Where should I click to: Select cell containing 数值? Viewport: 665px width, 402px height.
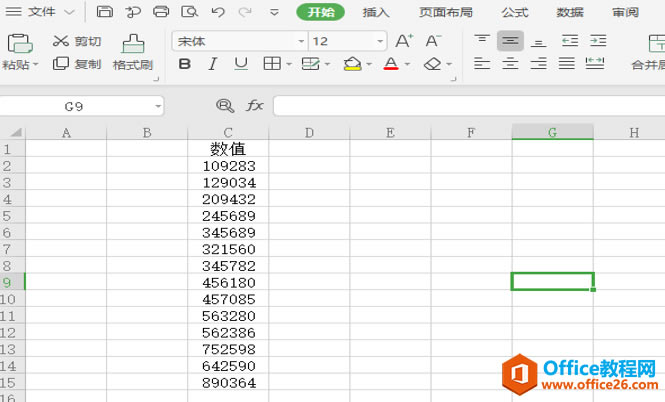228,149
